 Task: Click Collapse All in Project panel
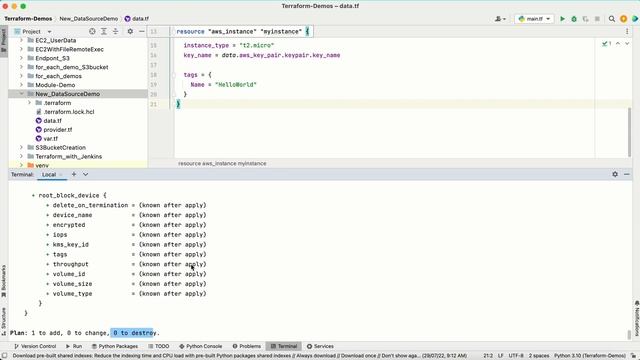116,31
